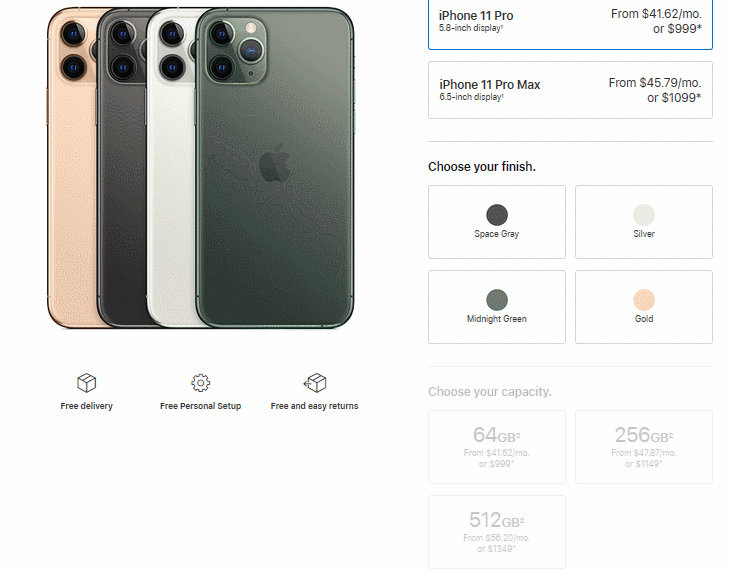Click the Space Gray color swatch circle
The height and width of the screenshot is (570, 731).
(497, 214)
